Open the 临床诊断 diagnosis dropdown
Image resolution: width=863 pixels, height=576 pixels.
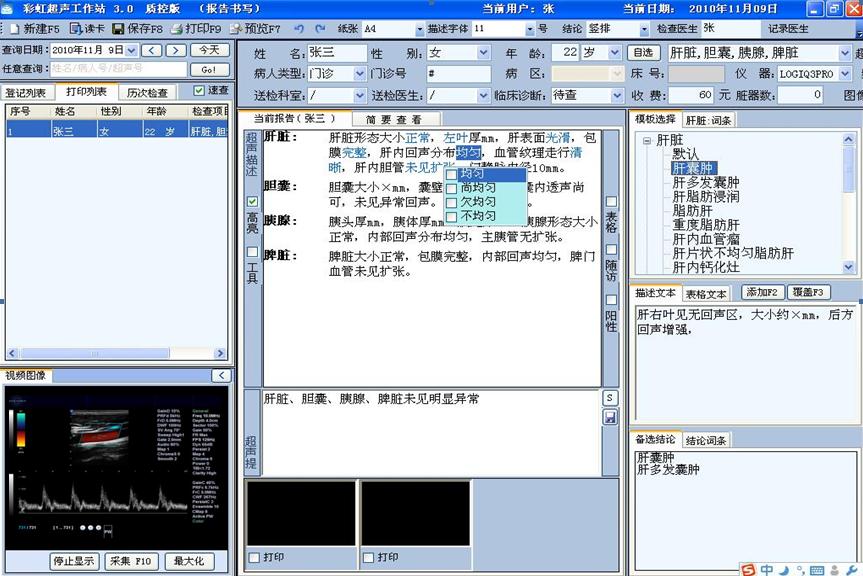[617, 96]
